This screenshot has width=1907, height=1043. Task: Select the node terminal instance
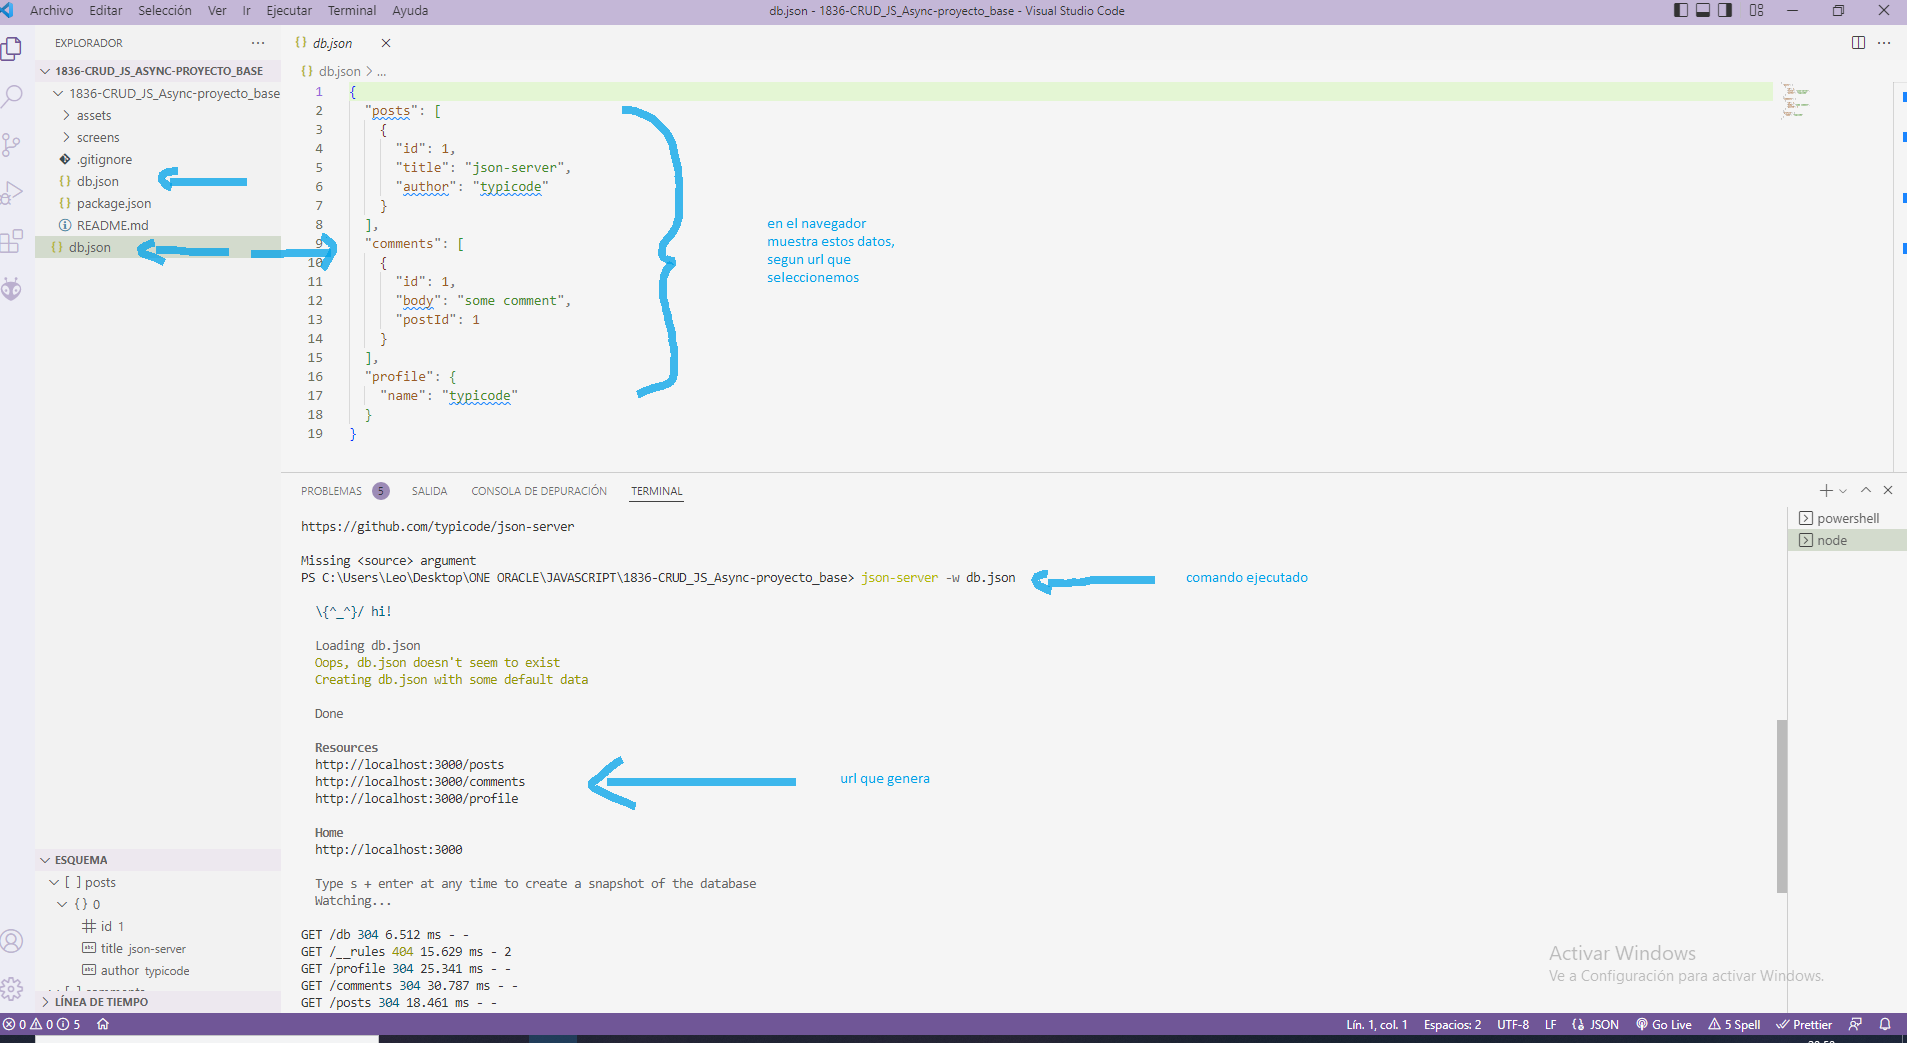[1847, 540]
